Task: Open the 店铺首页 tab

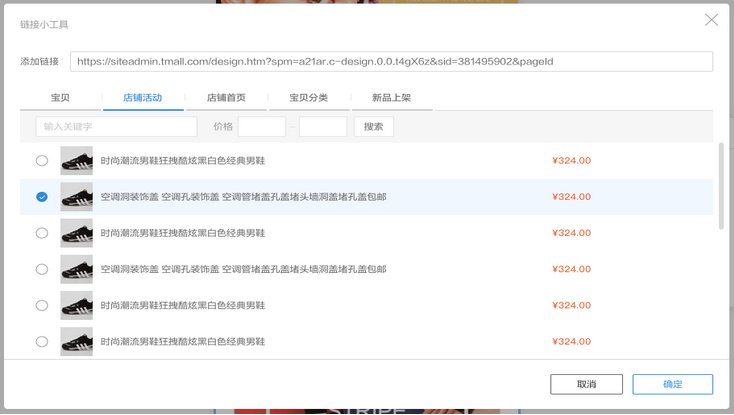Action: coord(226,98)
